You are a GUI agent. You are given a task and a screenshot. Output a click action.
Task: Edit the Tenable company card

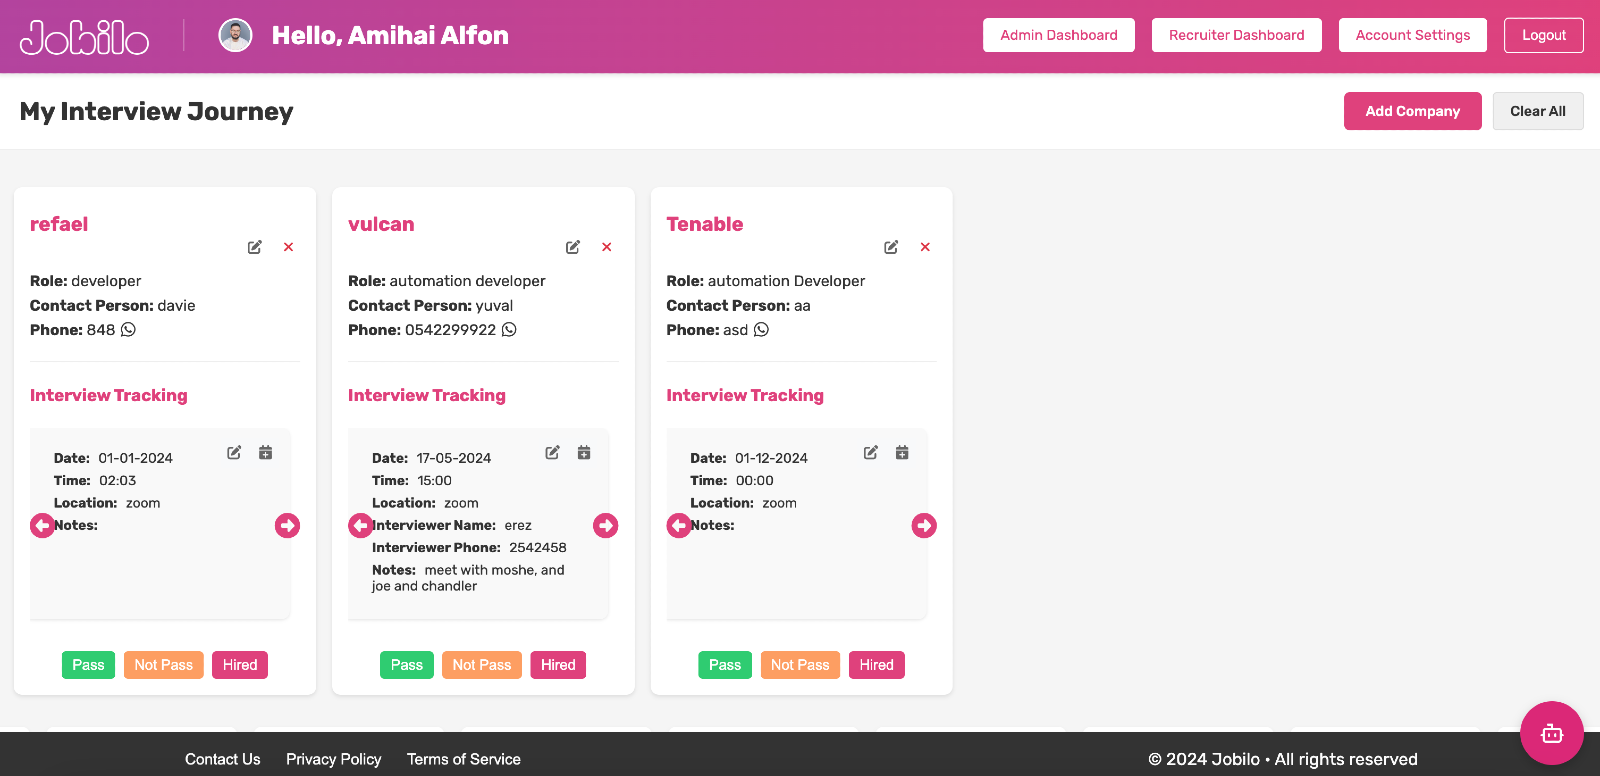(891, 247)
